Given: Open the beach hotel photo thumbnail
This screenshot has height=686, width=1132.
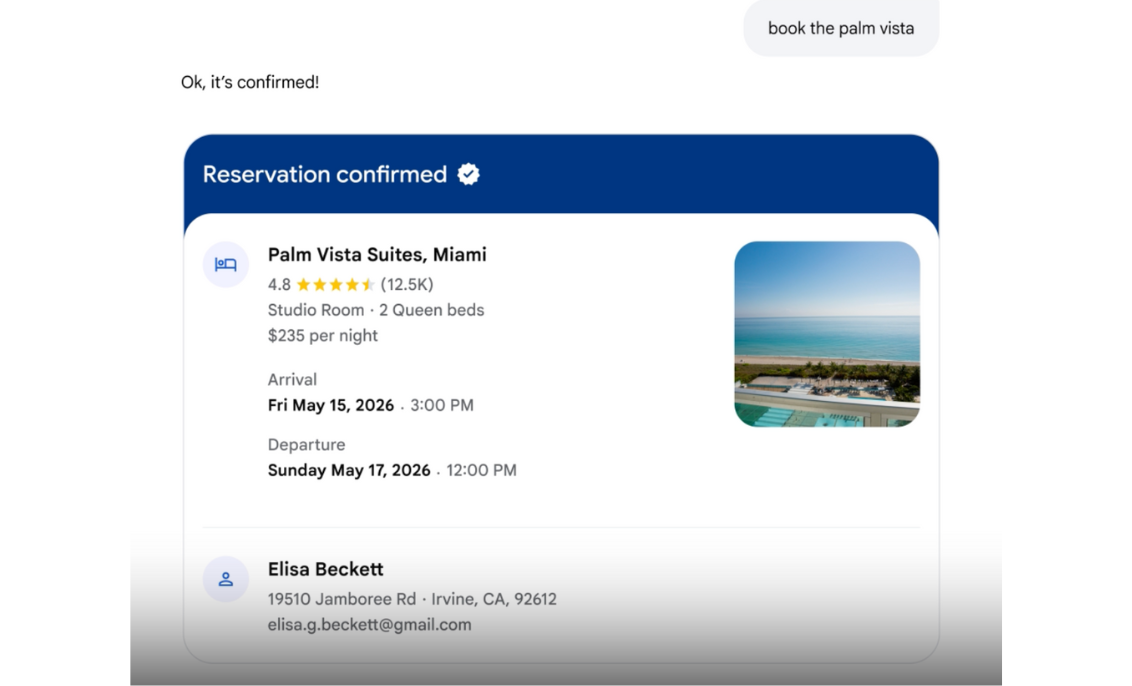Looking at the screenshot, I should (827, 334).
